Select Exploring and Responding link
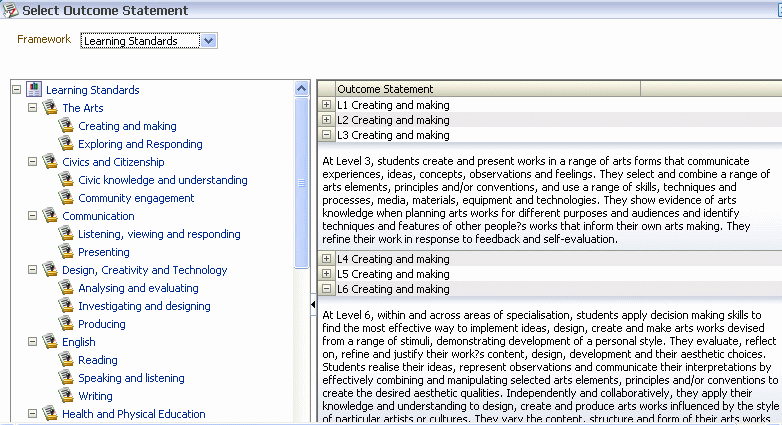 coord(140,144)
